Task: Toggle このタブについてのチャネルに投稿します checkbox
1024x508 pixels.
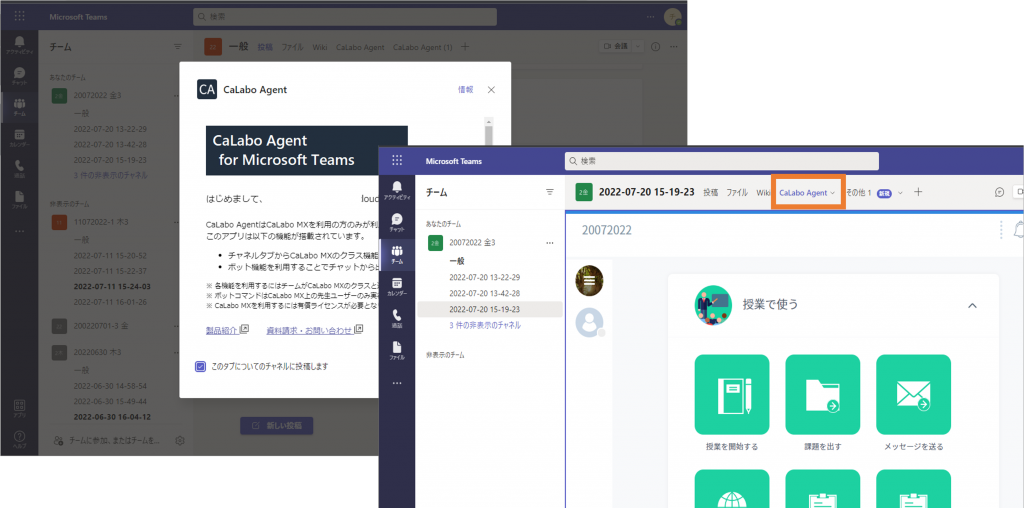Action: pos(200,366)
